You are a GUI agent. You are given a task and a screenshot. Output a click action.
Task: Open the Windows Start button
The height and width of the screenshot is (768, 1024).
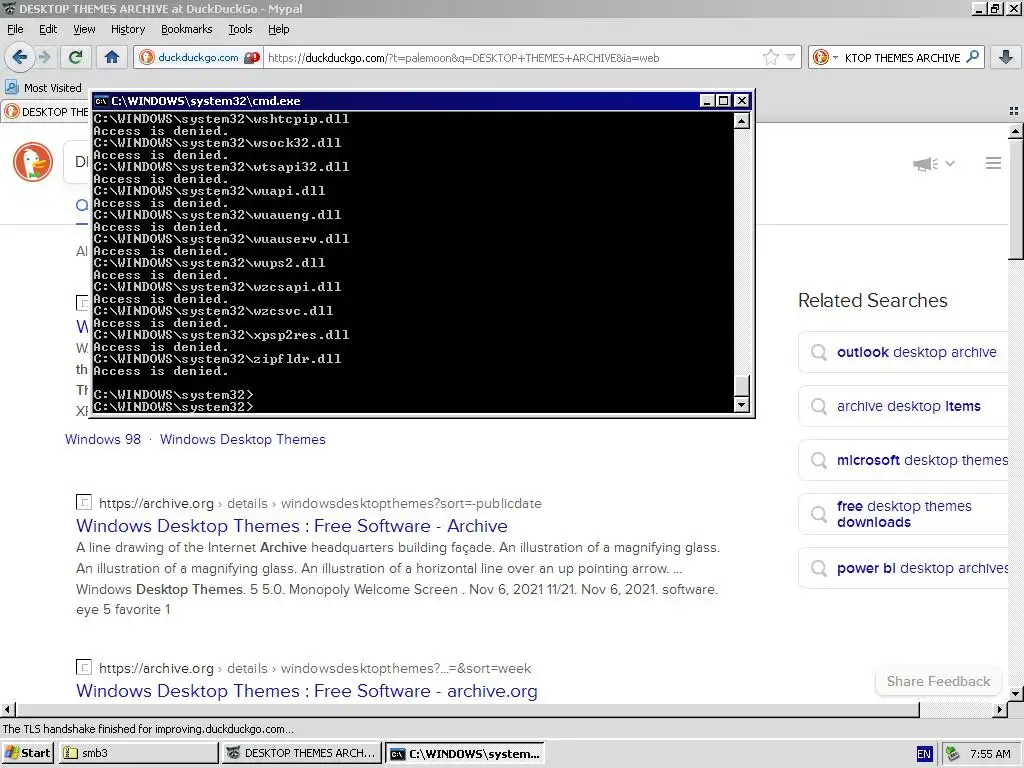point(27,753)
